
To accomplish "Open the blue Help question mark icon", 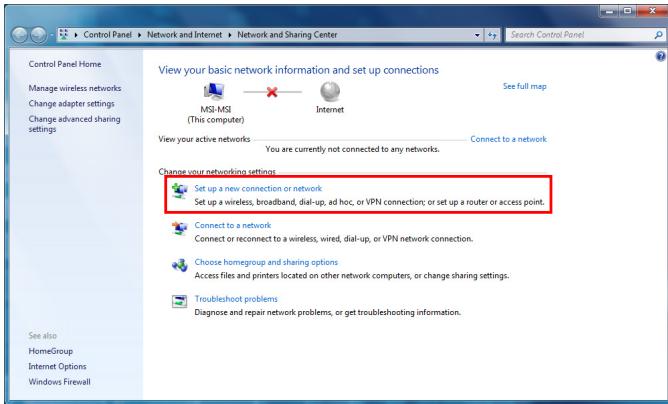I will point(660,56).
